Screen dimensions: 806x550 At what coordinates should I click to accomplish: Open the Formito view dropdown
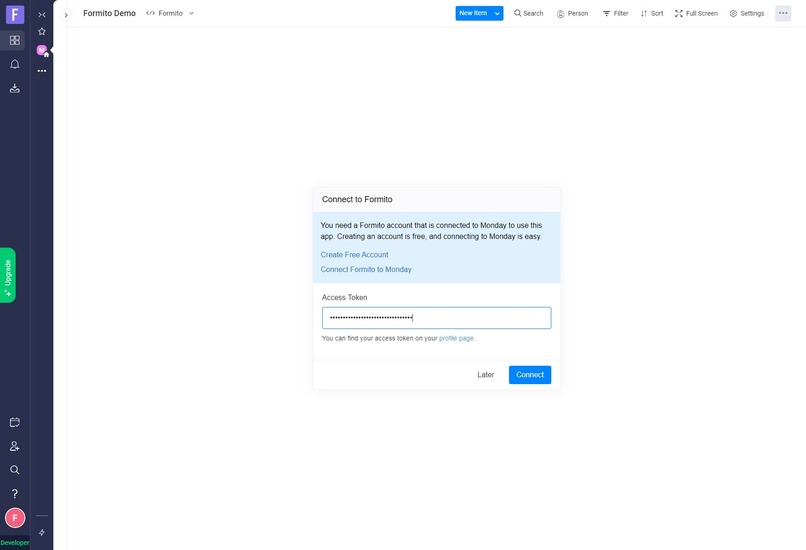pos(170,13)
